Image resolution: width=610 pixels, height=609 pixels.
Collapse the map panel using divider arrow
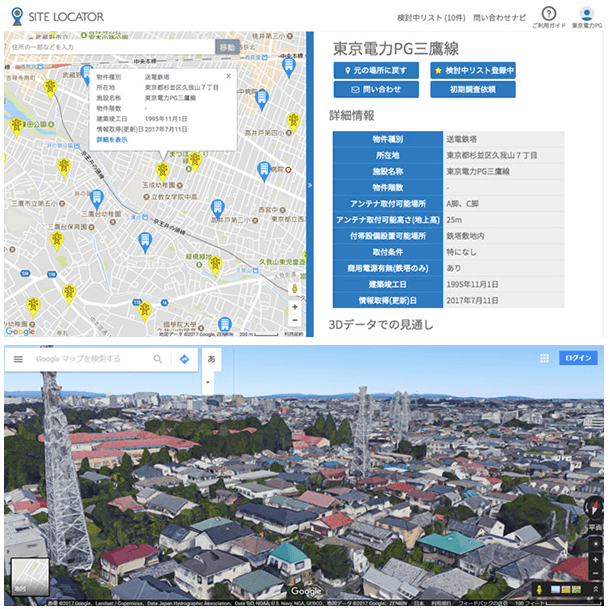click(x=310, y=185)
